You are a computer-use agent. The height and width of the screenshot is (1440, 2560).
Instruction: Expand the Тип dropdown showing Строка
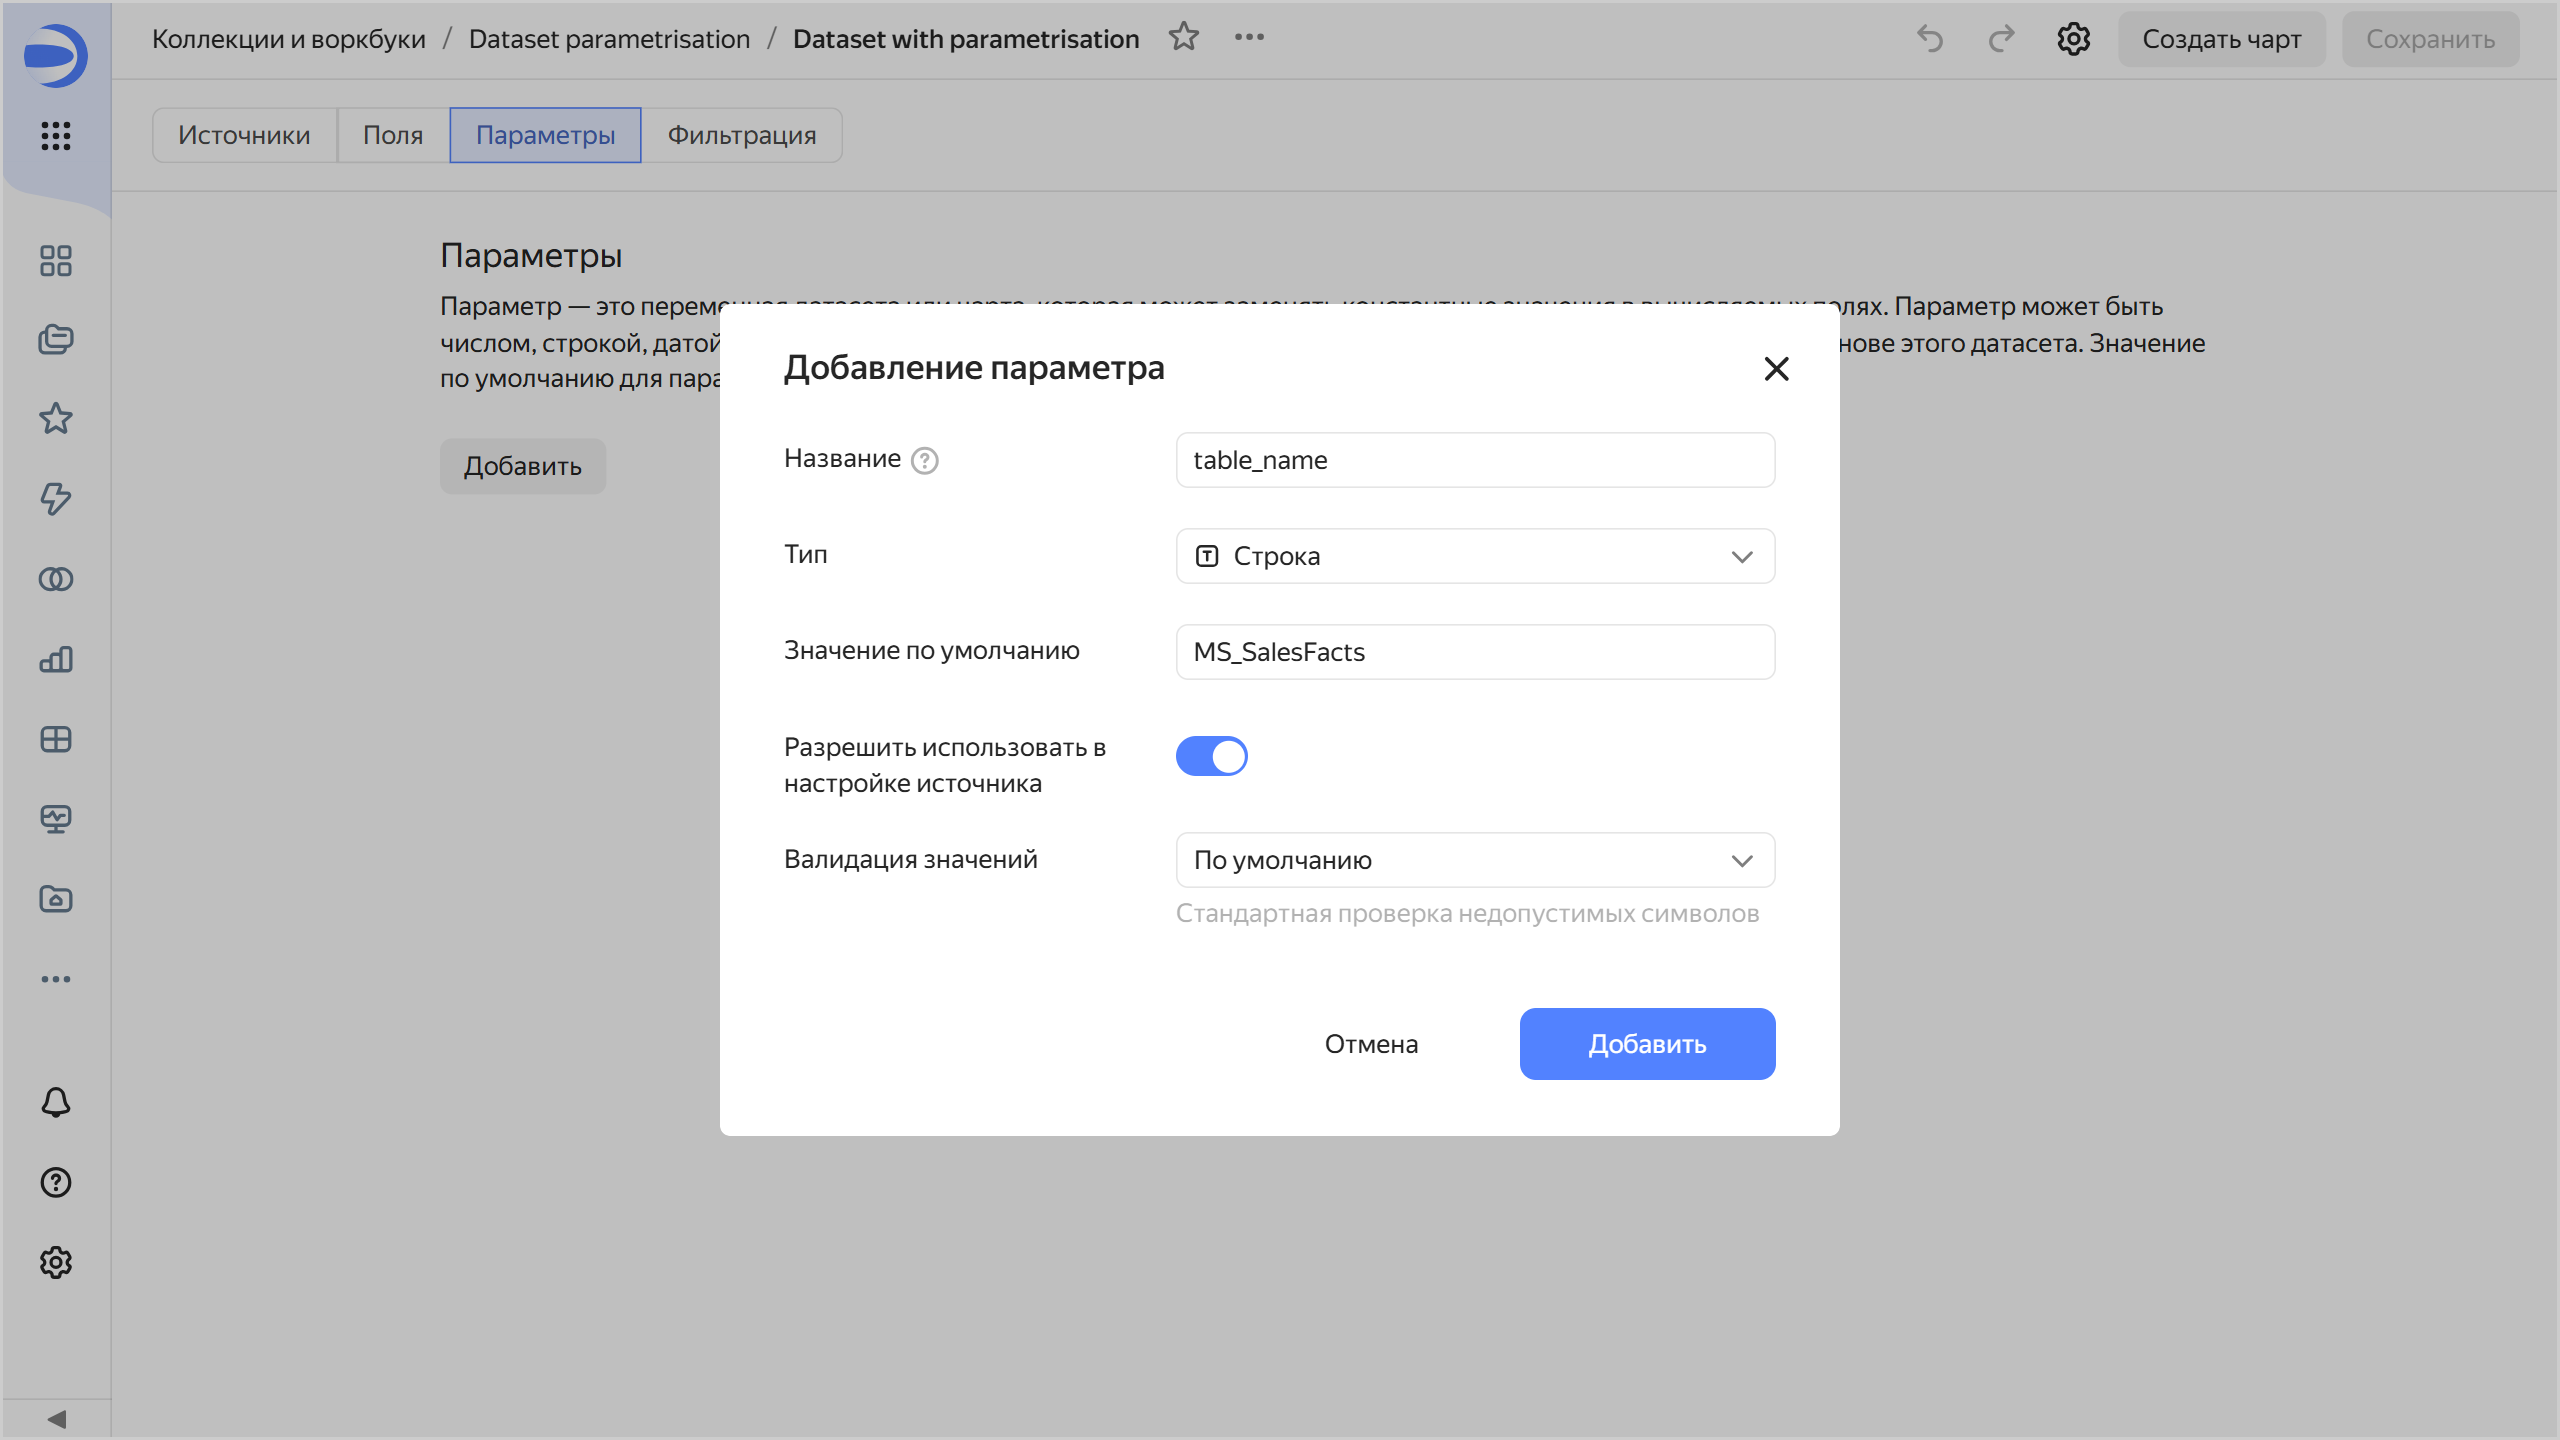tap(1475, 556)
